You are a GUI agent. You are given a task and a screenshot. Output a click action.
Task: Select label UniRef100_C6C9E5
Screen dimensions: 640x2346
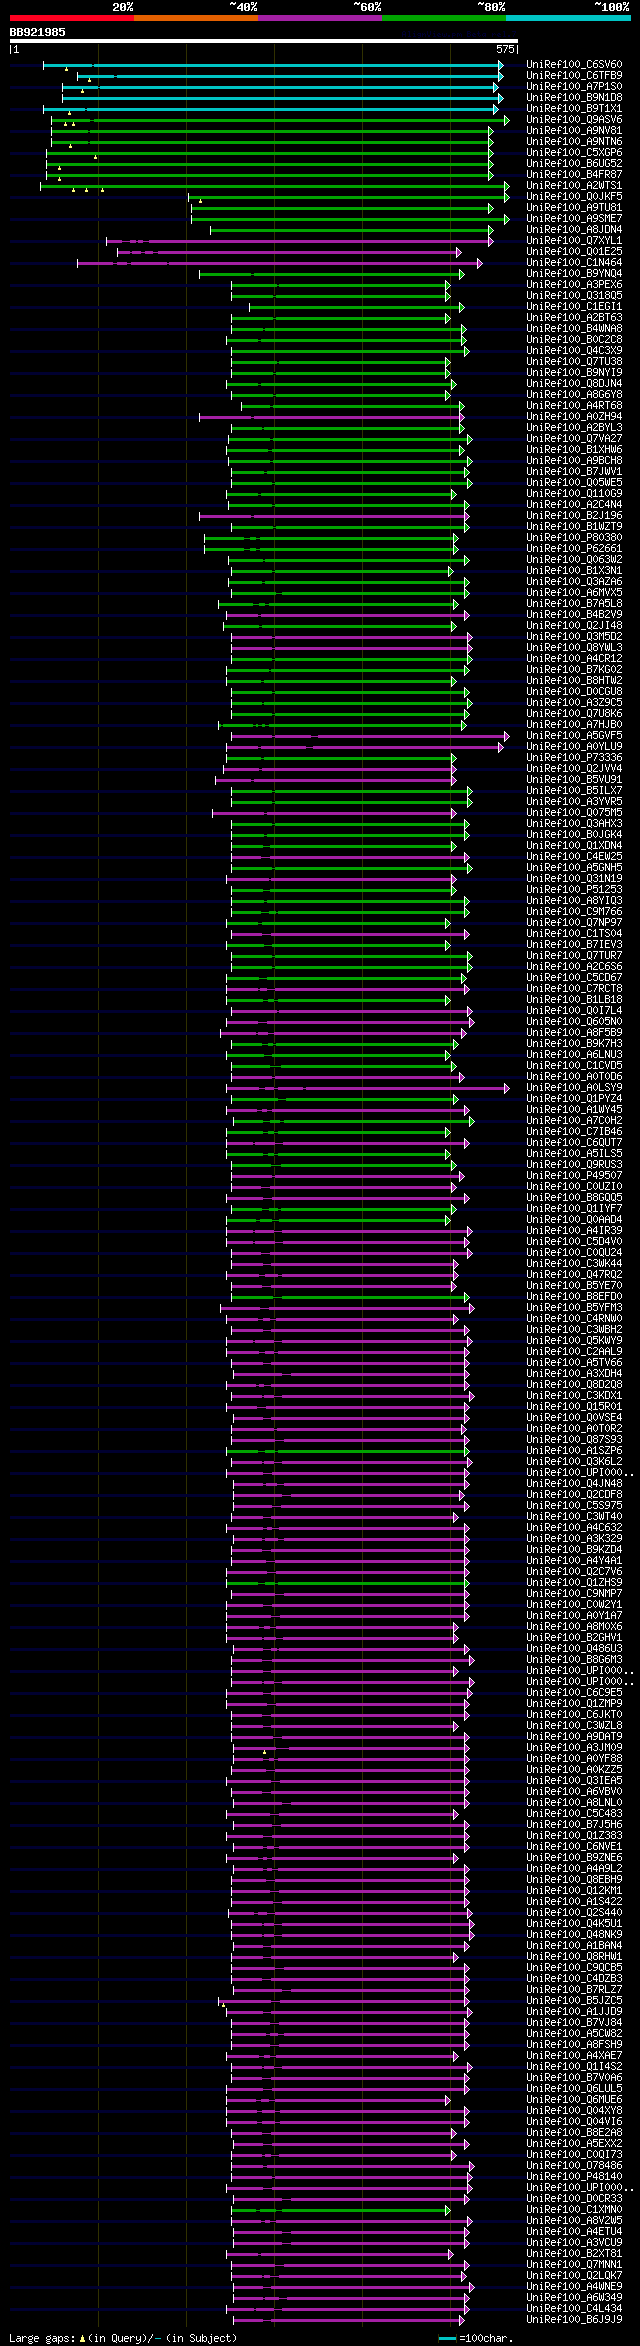pos(574,1693)
